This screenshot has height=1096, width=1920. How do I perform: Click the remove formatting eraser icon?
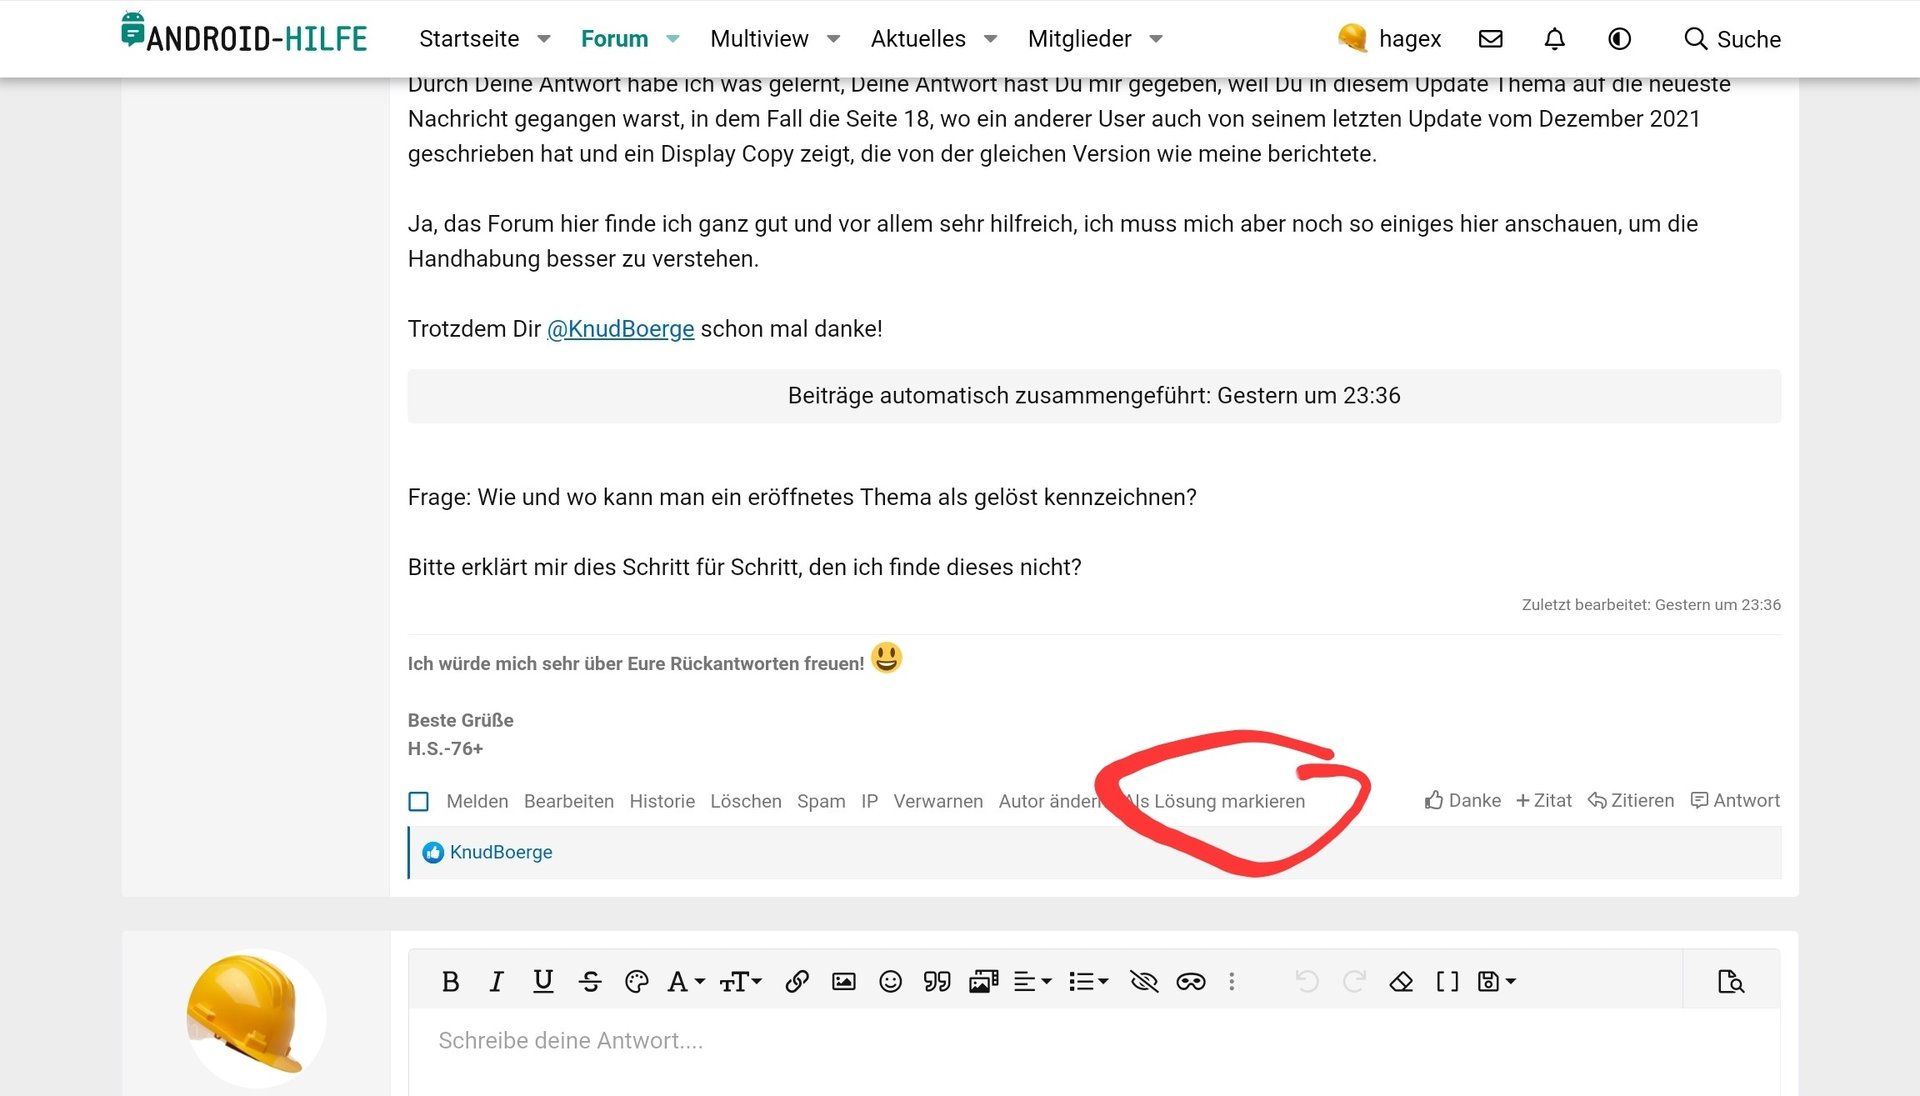pos(1401,982)
